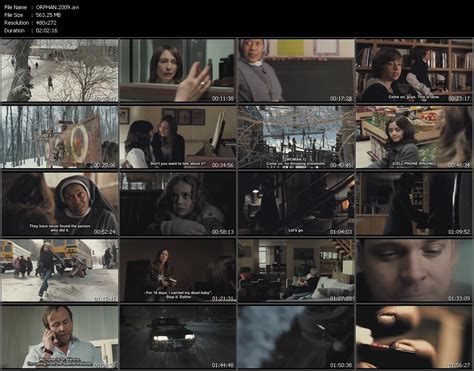Open the man on phone thumbnail
The width and height of the screenshot is (474, 371).
[60, 337]
